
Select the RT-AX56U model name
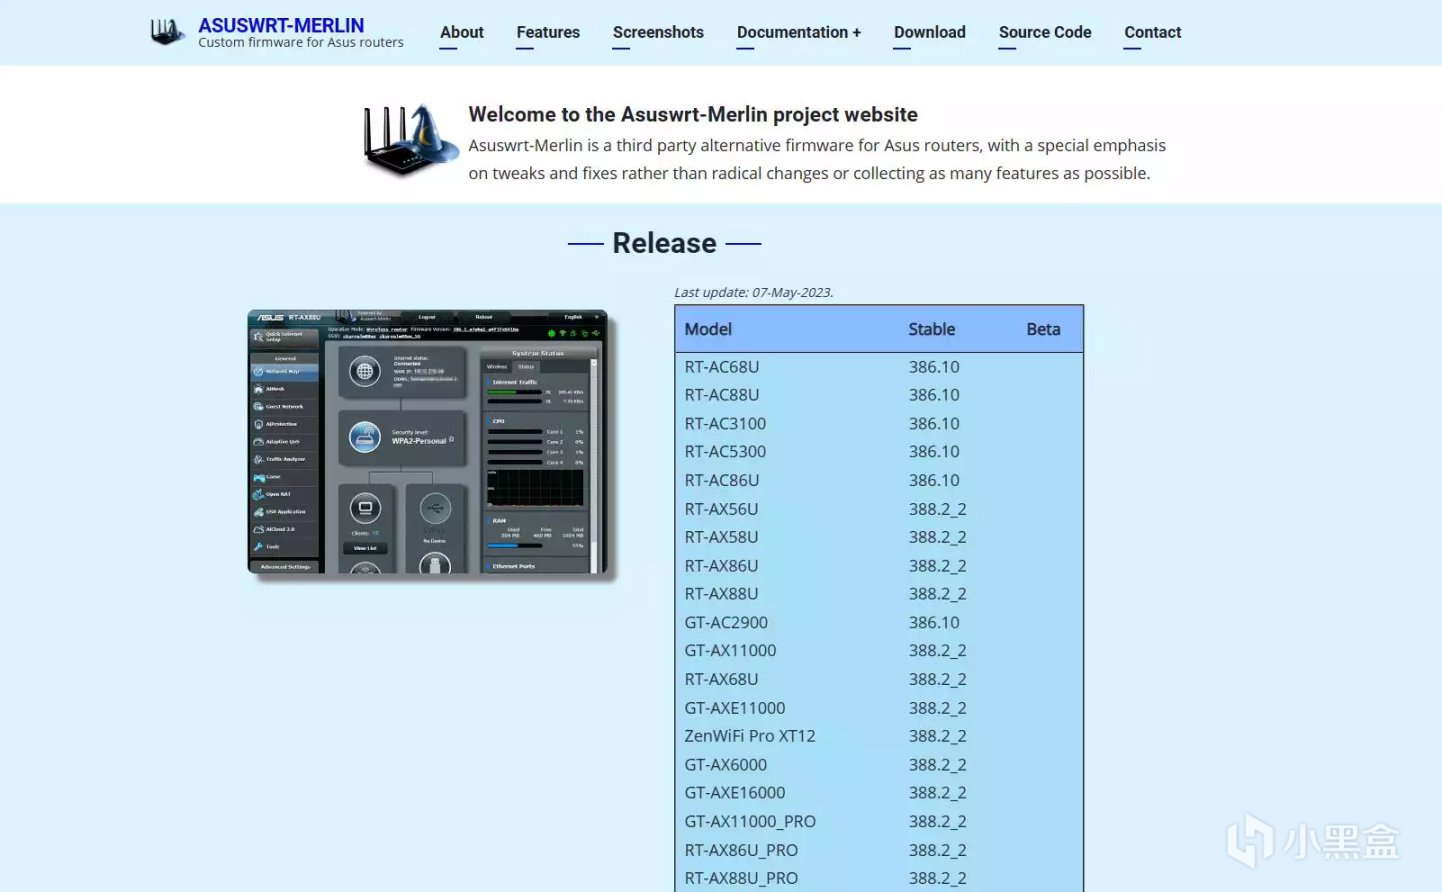click(x=721, y=509)
